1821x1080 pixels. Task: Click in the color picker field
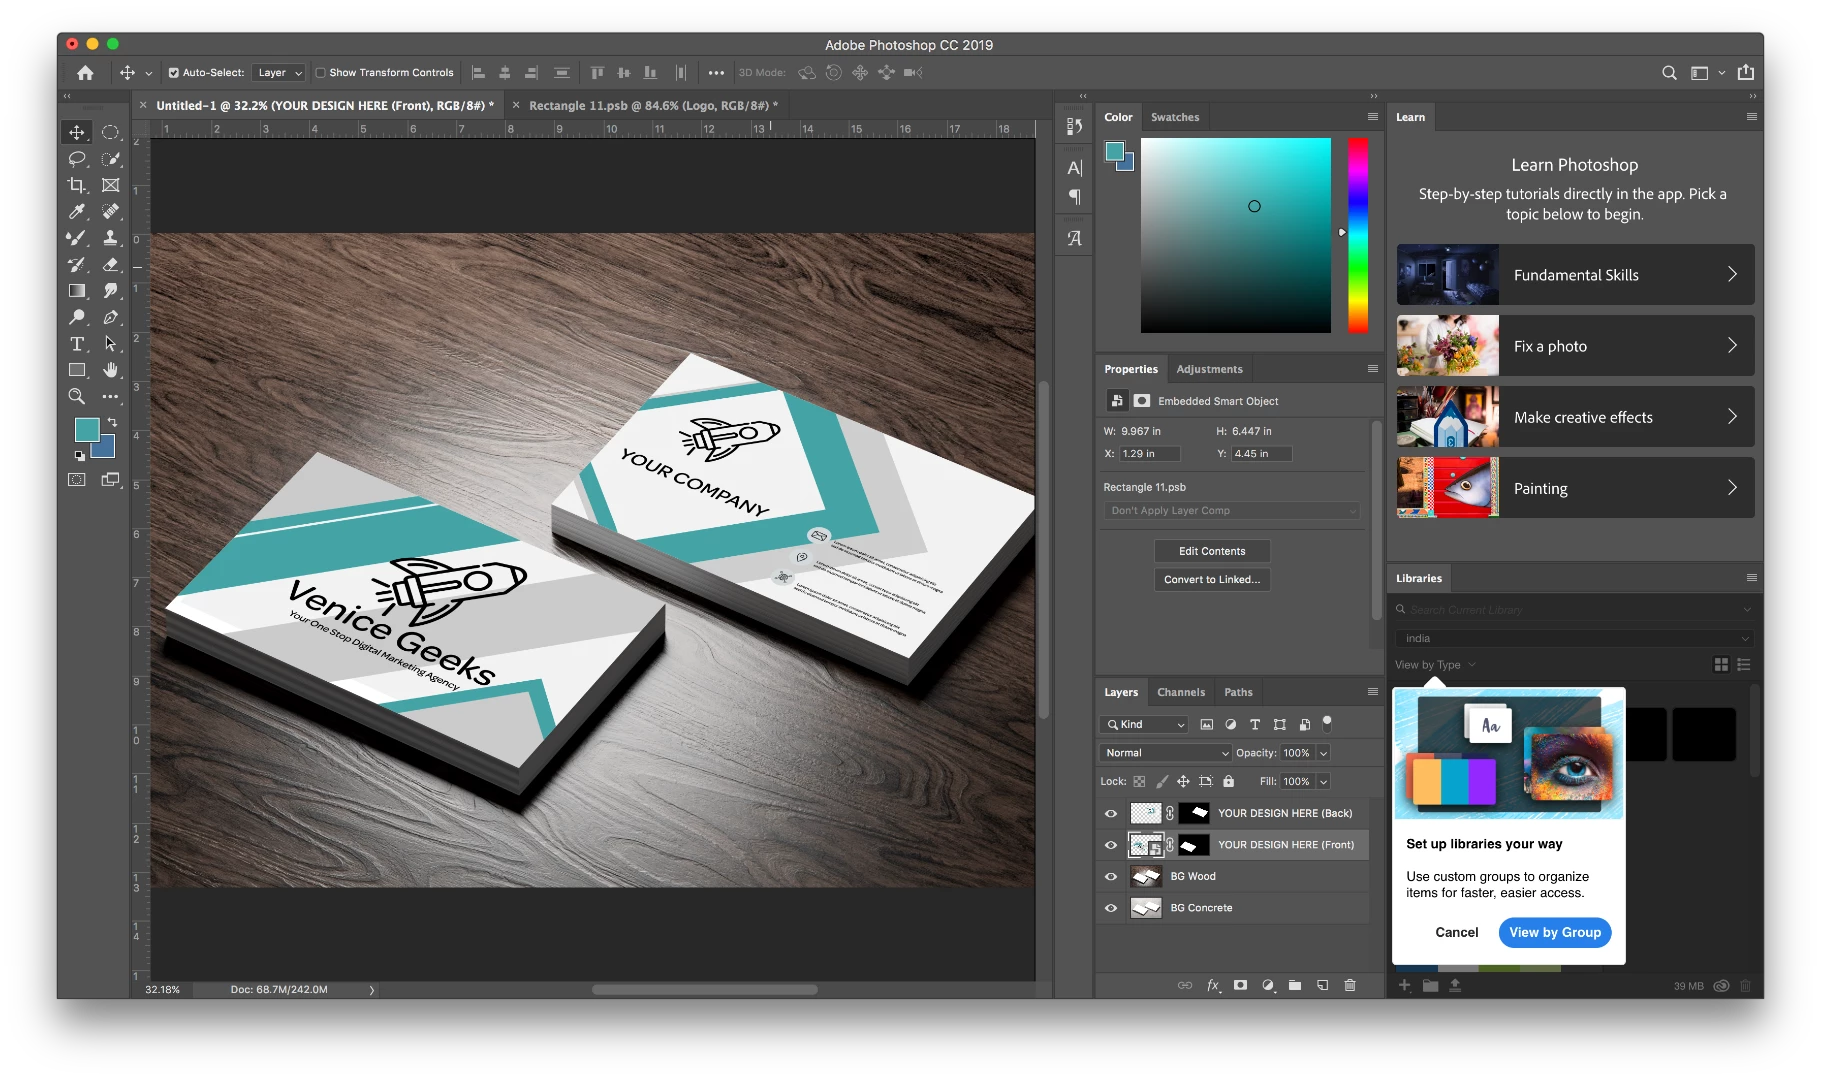point(1235,235)
